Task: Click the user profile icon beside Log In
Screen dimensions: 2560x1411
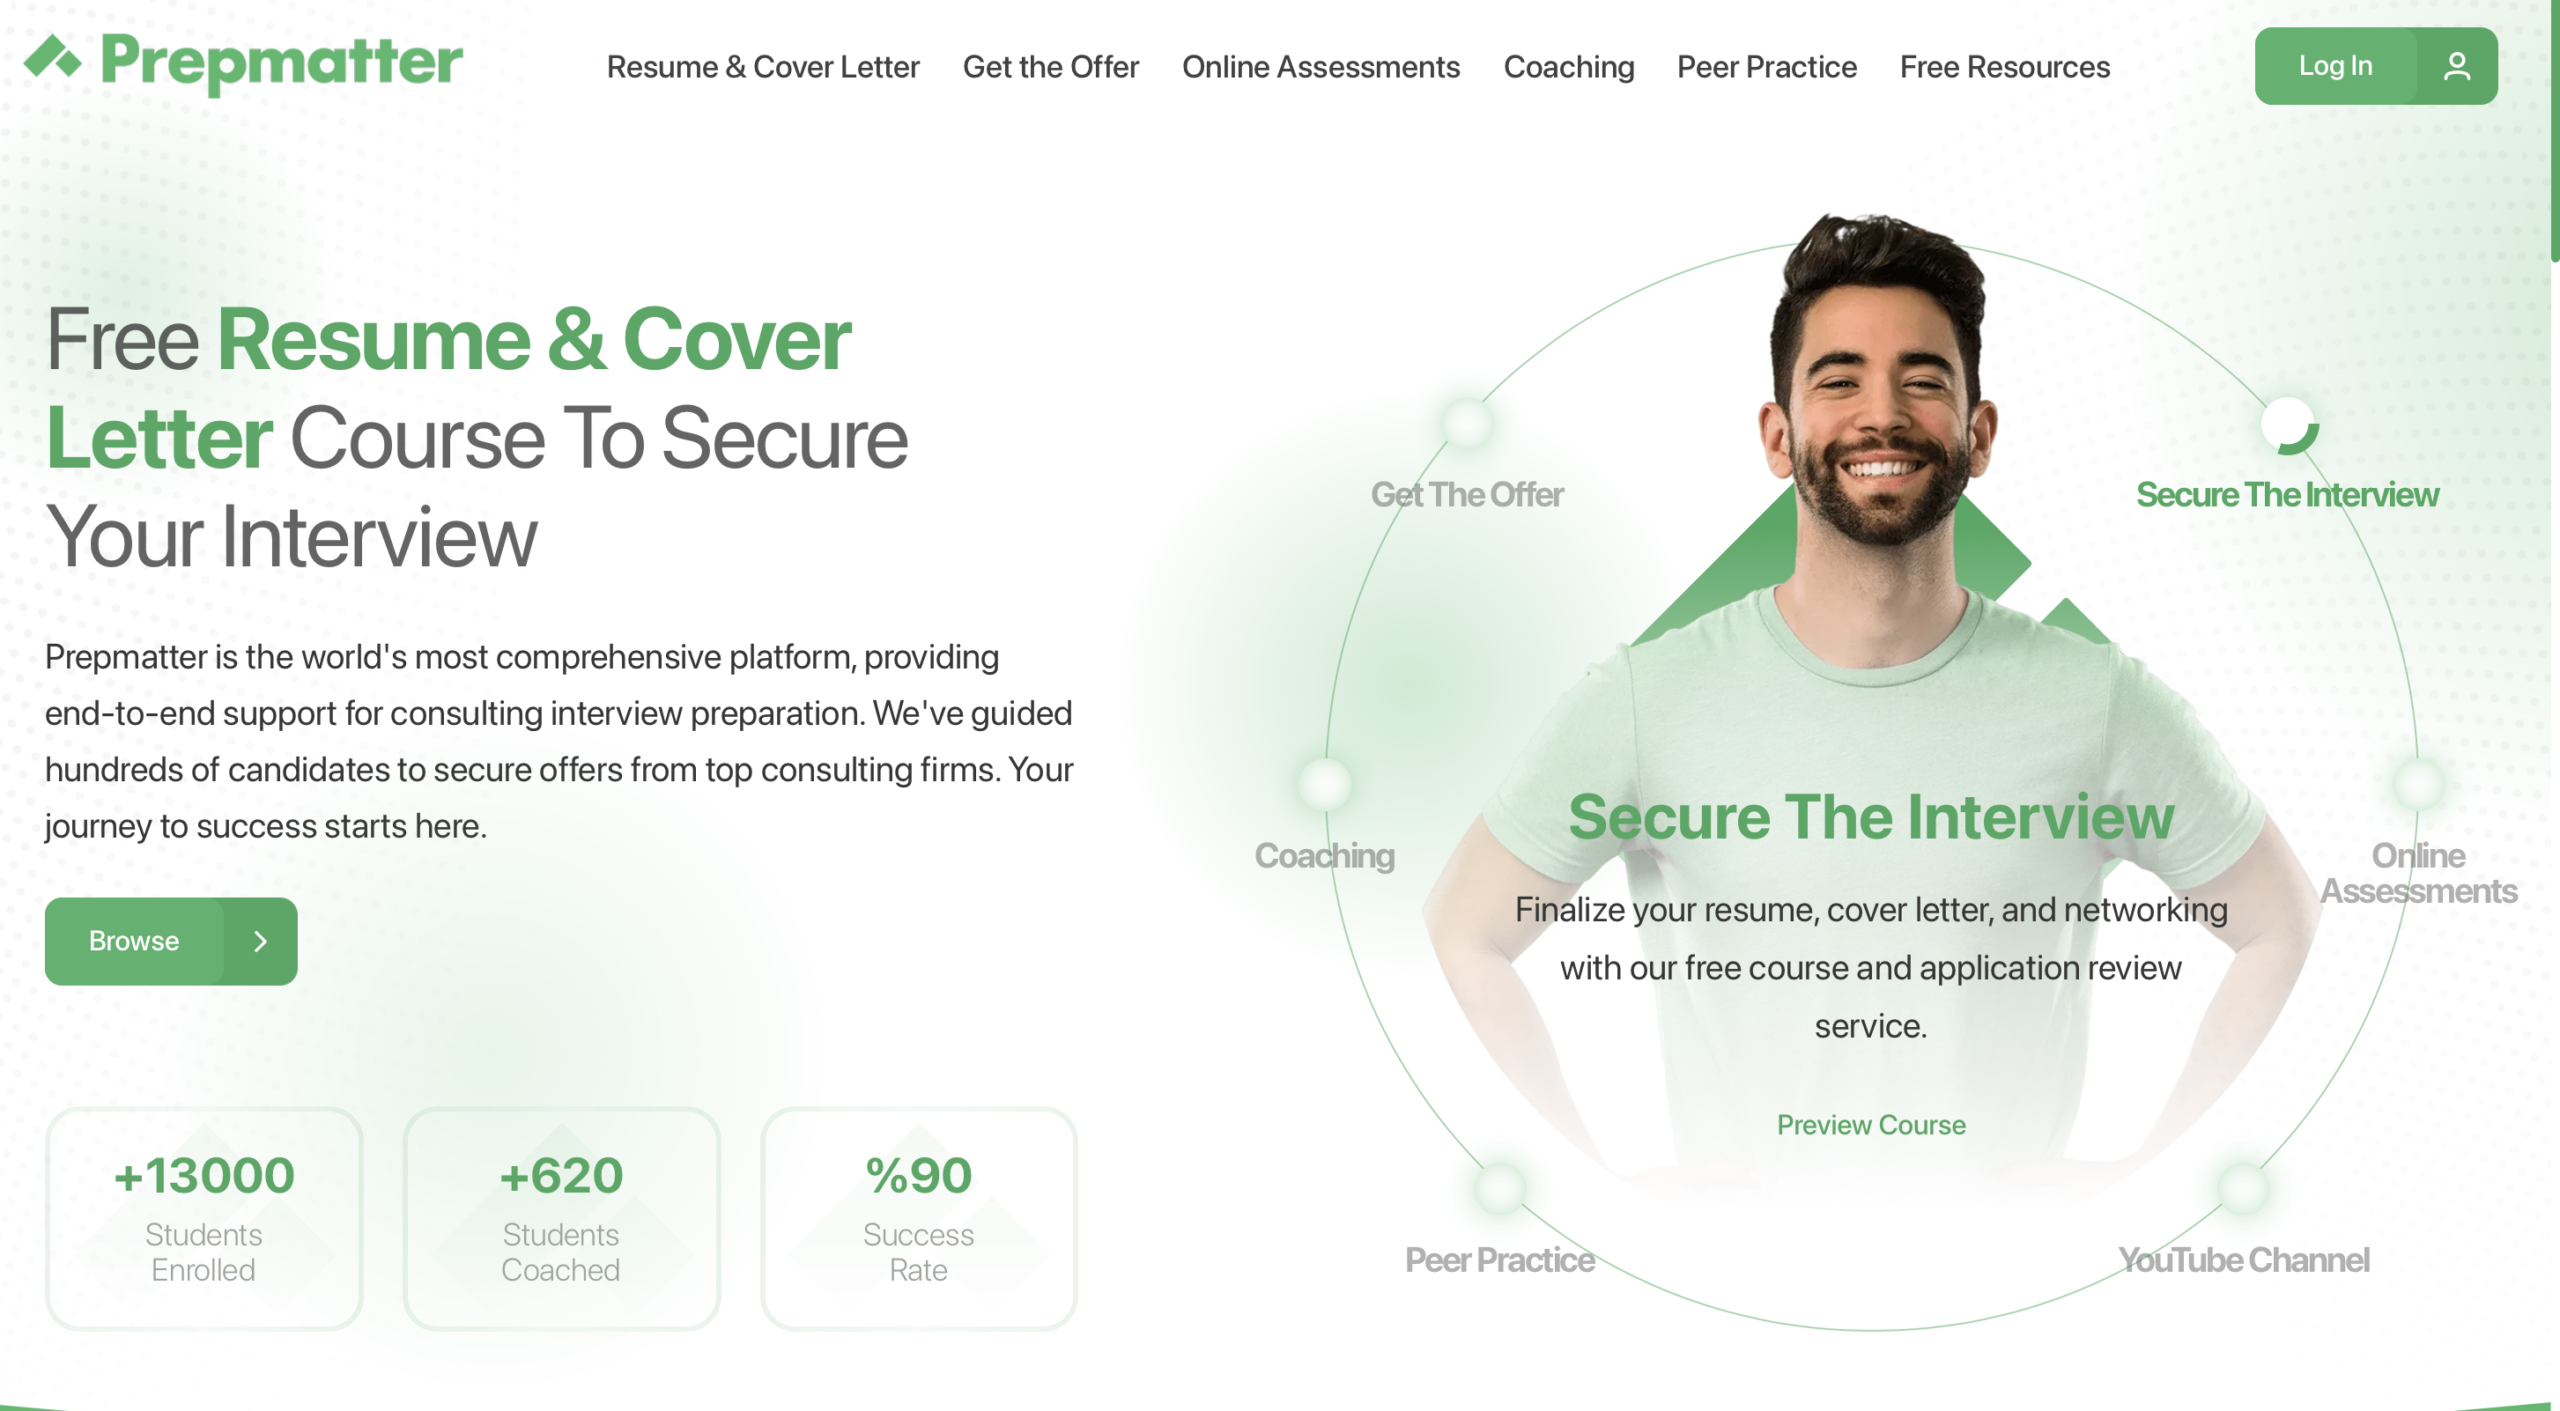Action: 2456,66
